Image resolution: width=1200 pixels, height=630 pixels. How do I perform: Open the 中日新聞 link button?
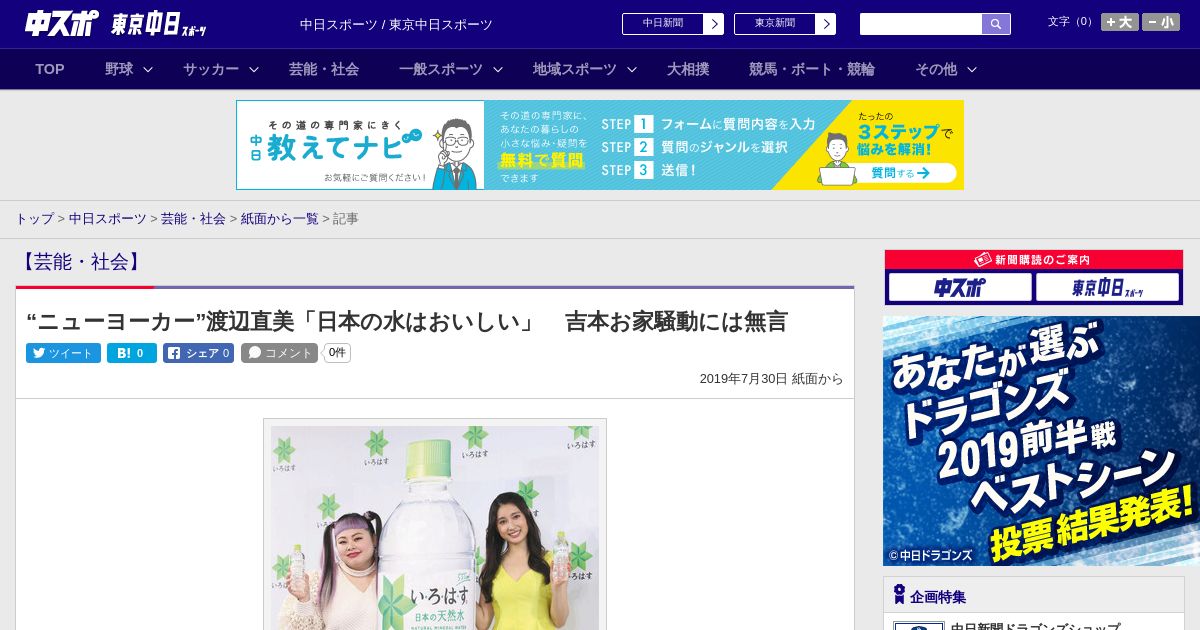click(x=673, y=24)
